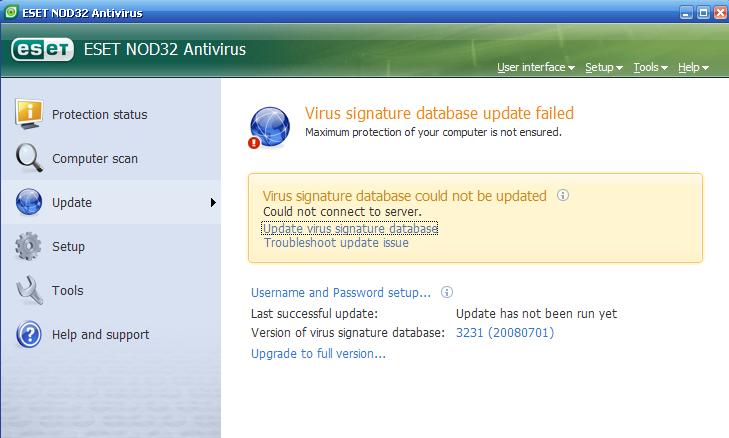Click the ESET logo in header
The width and height of the screenshot is (729, 438).
[39, 50]
